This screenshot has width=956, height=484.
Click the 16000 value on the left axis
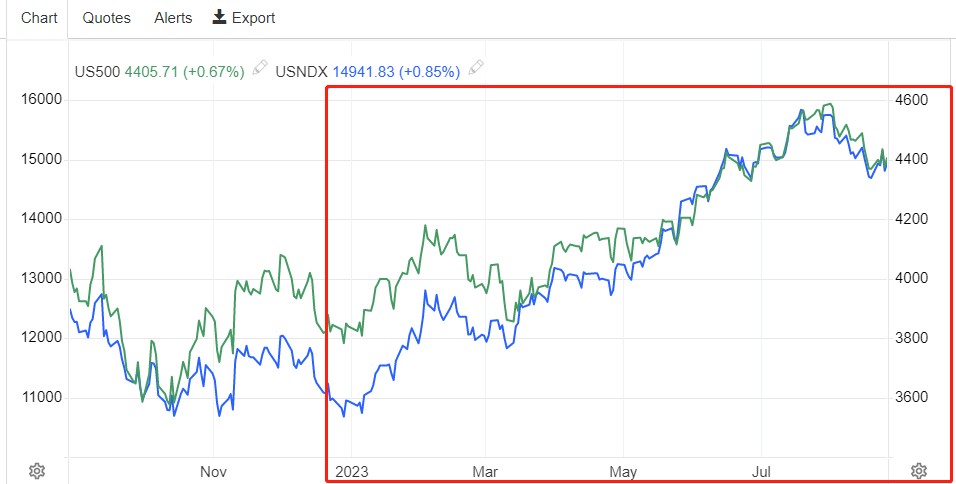[x=42, y=100]
